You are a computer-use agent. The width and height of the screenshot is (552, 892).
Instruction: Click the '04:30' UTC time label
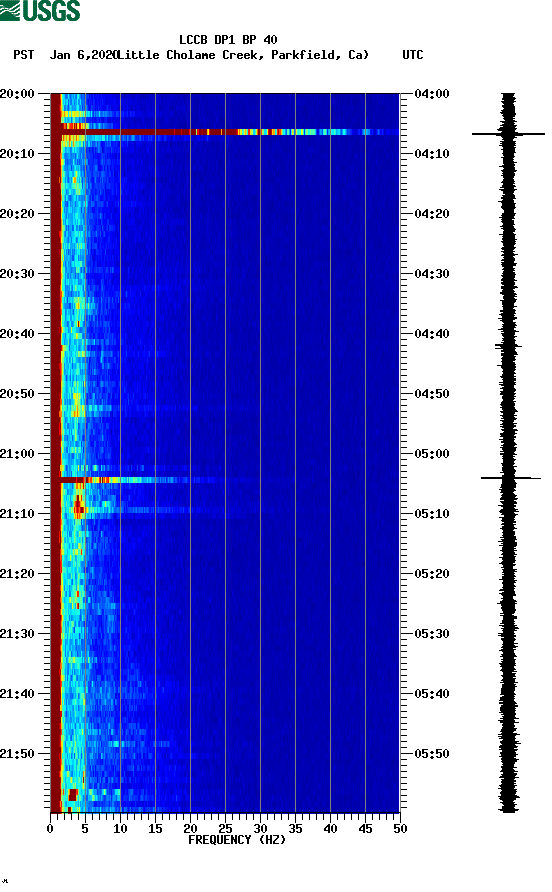(432, 274)
